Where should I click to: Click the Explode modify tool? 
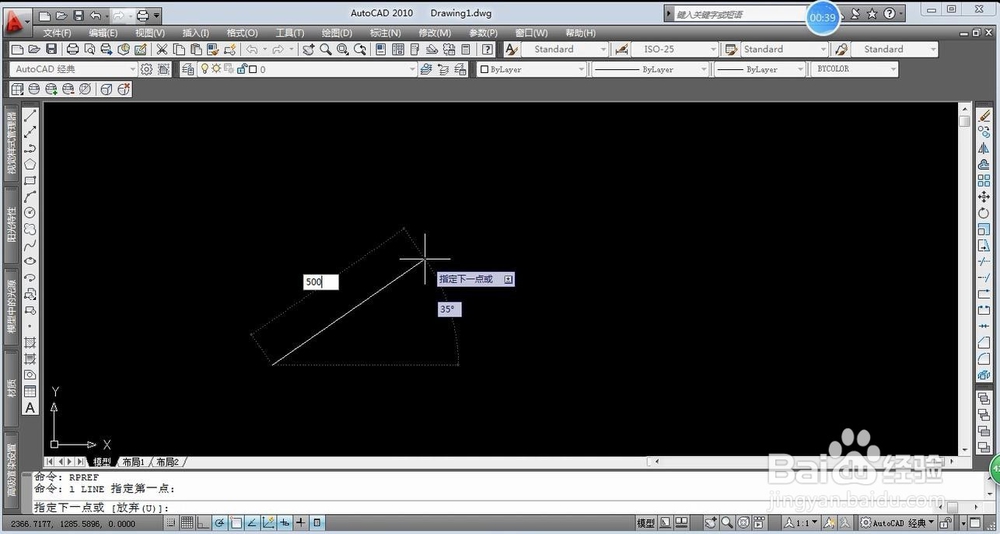(983, 375)
